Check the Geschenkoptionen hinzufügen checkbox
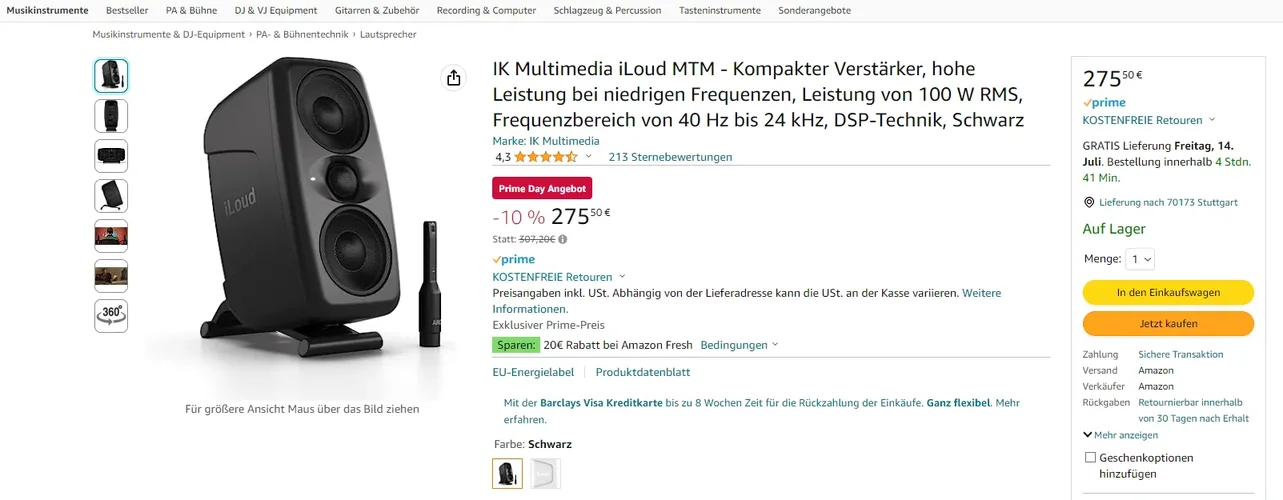Image resolution: width=1283 pixels, height=500 pixels. pyautogui.click(x=1090, y=458)
